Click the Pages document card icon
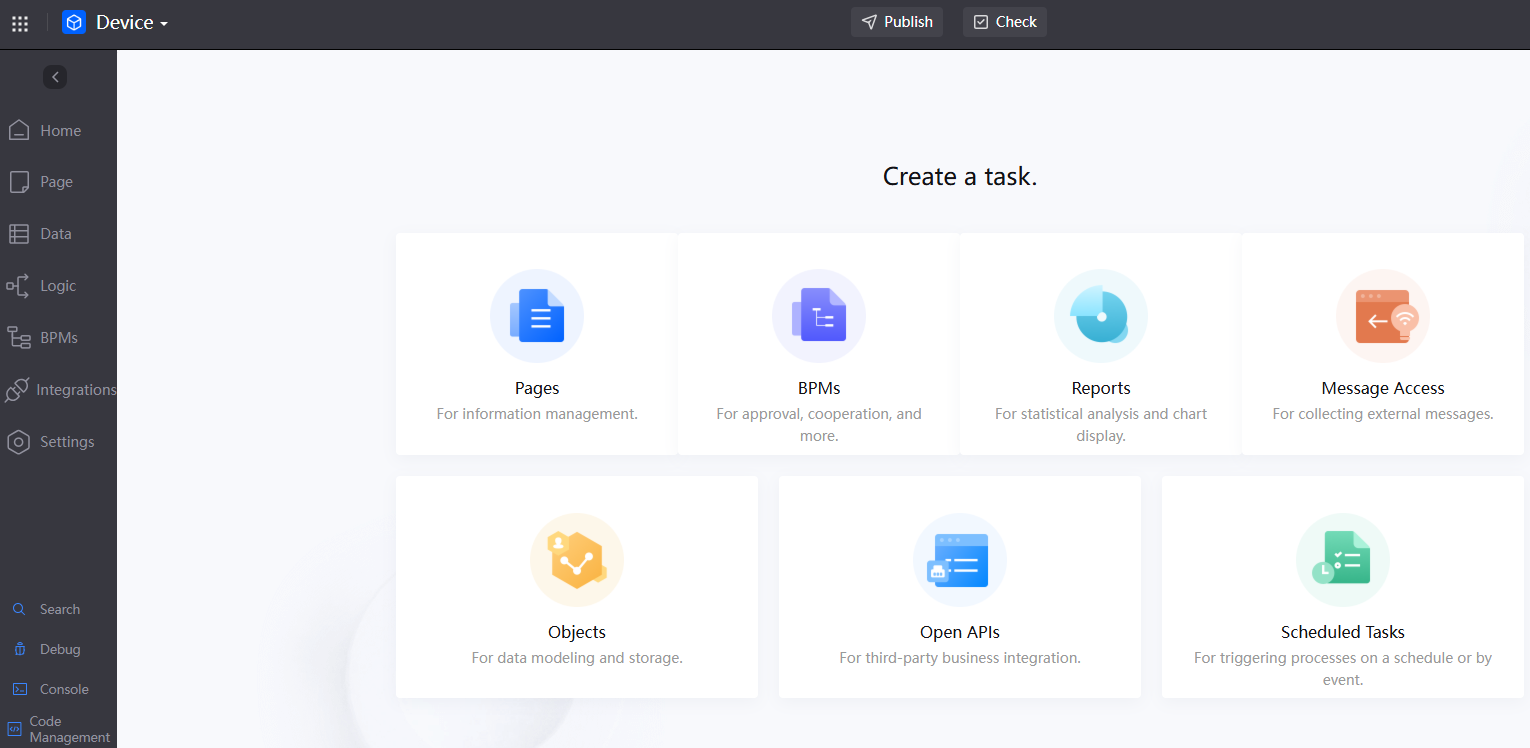The image size is (1530, 748). 537,316
